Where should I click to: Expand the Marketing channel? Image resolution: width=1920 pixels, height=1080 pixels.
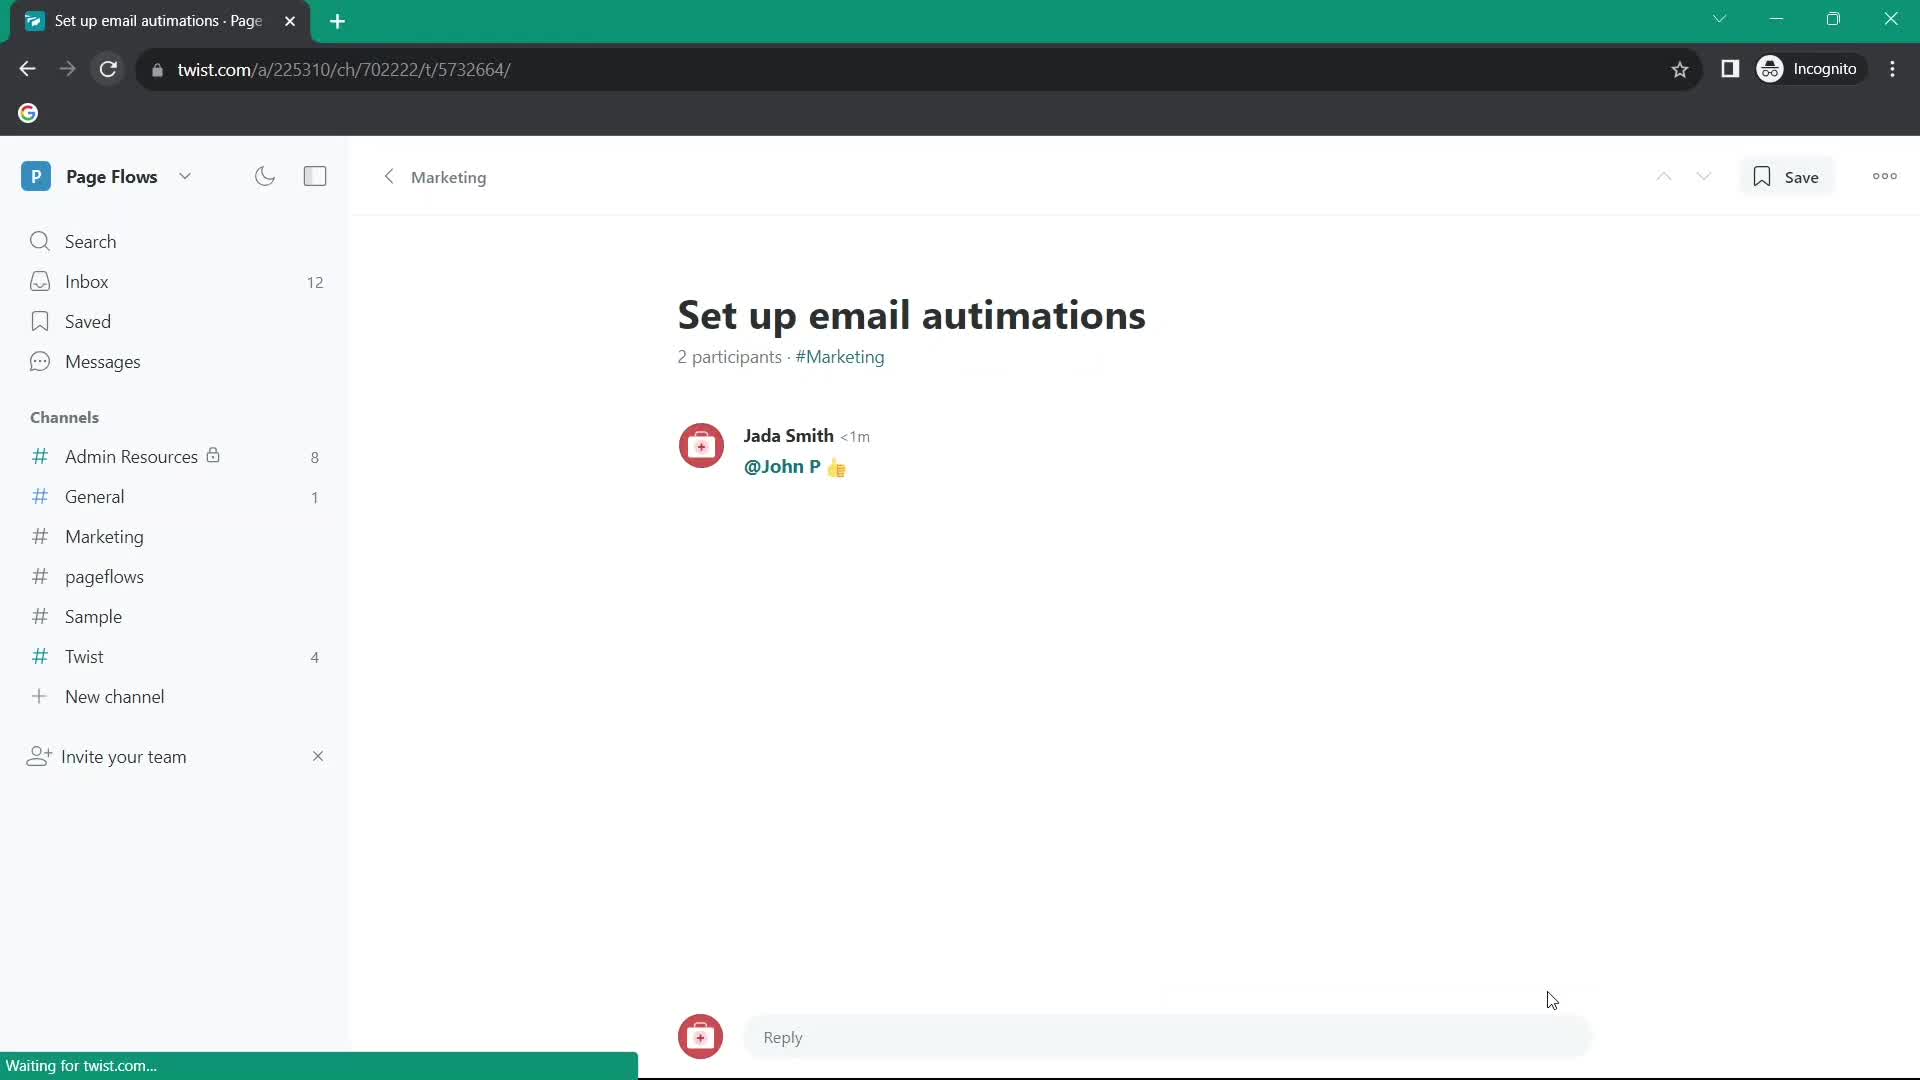[104, 537]
